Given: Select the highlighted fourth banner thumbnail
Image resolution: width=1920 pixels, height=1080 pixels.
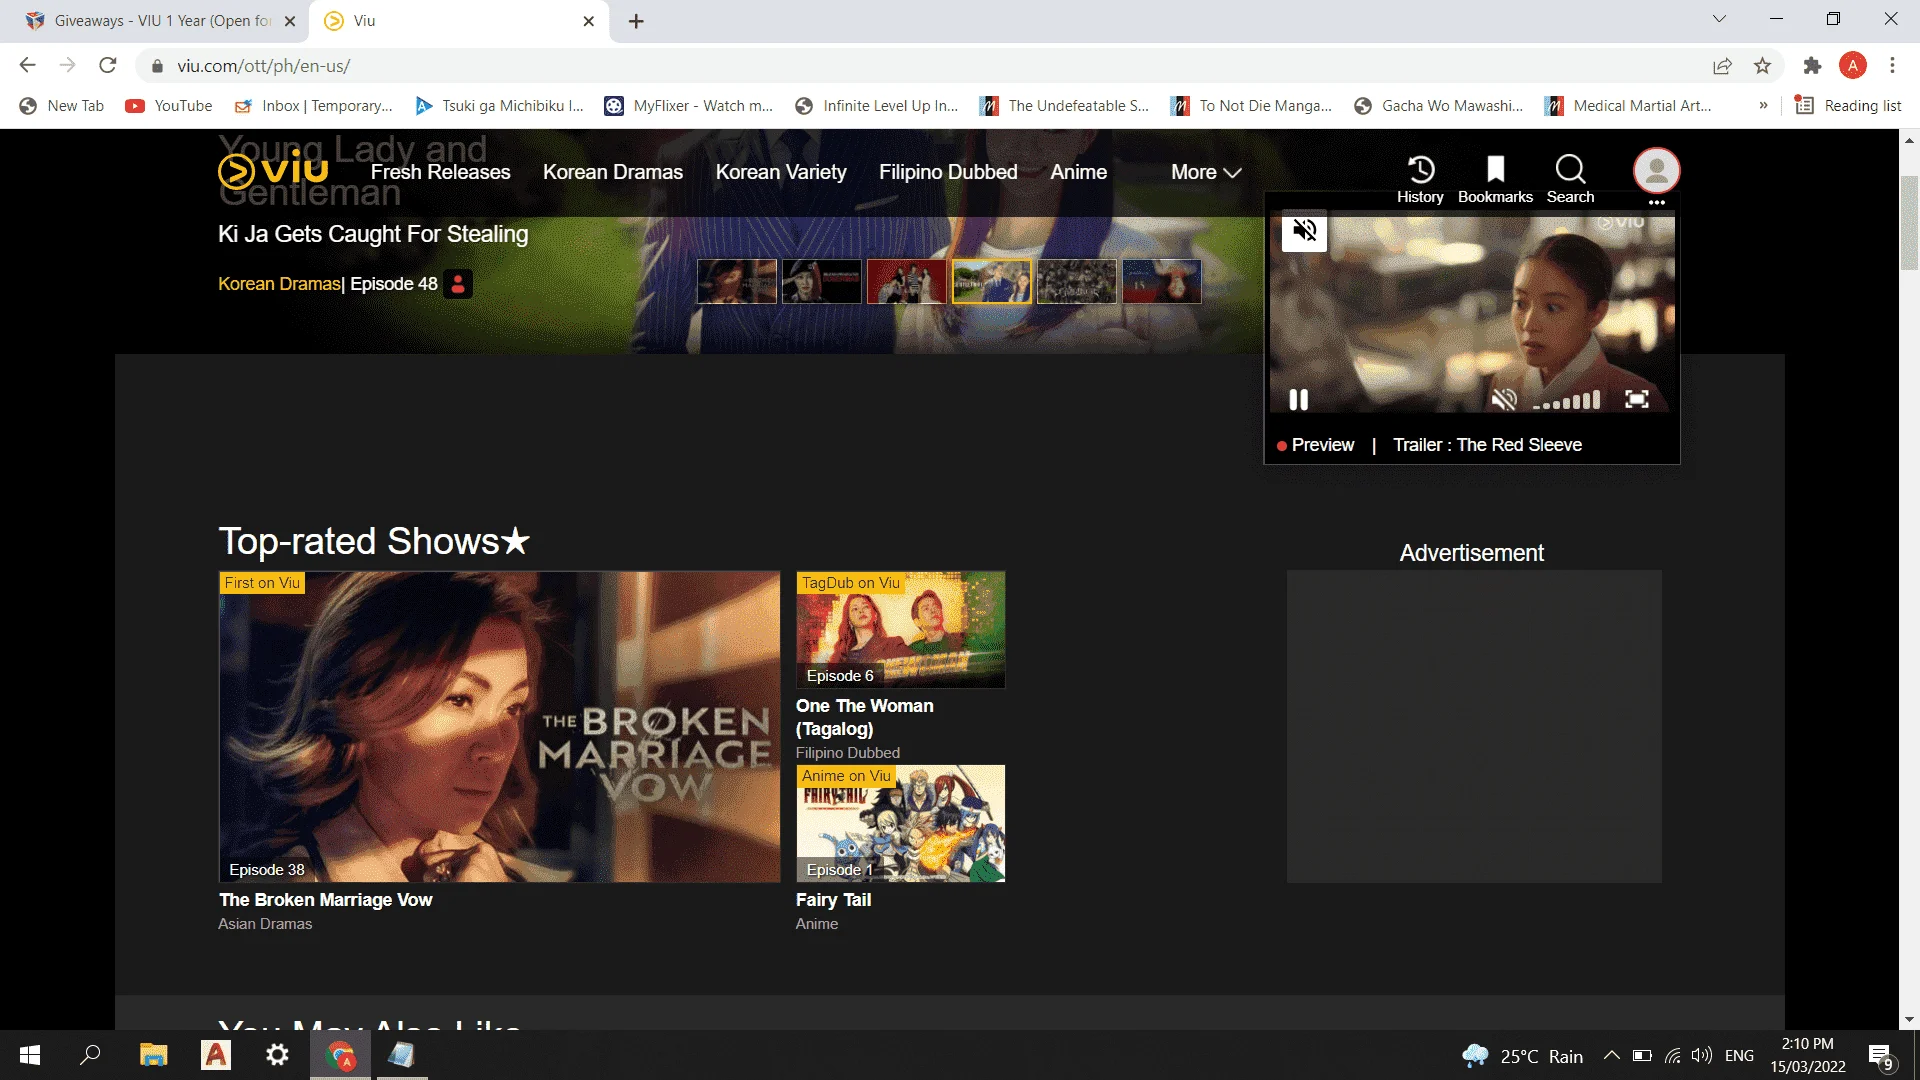Looking at the screenshot, I should click(992, 281).
